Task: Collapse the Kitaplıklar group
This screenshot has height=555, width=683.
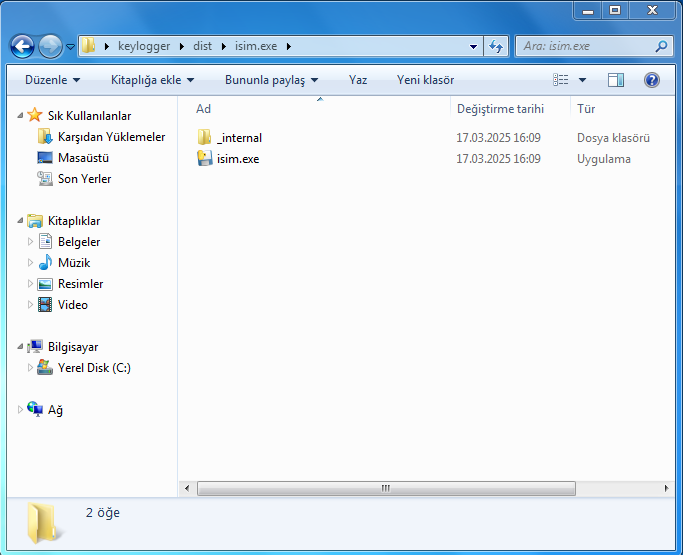Action: (x=20, y=220)
